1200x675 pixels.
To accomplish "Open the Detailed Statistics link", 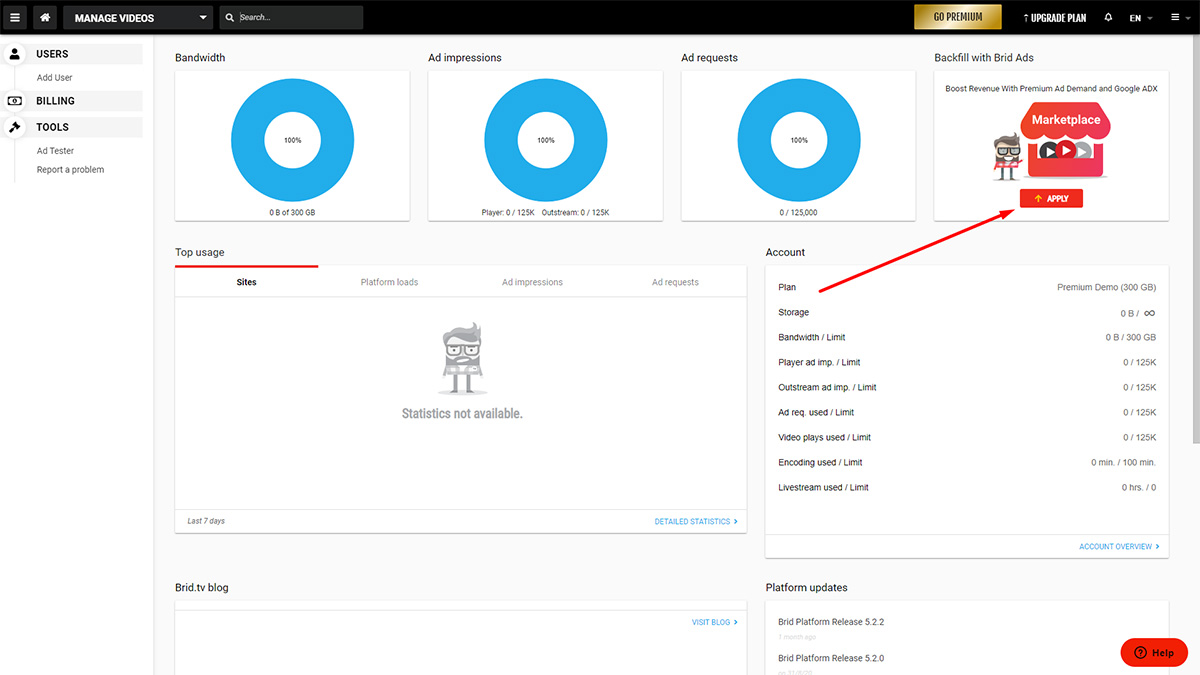I will click(x=695, y=521).
